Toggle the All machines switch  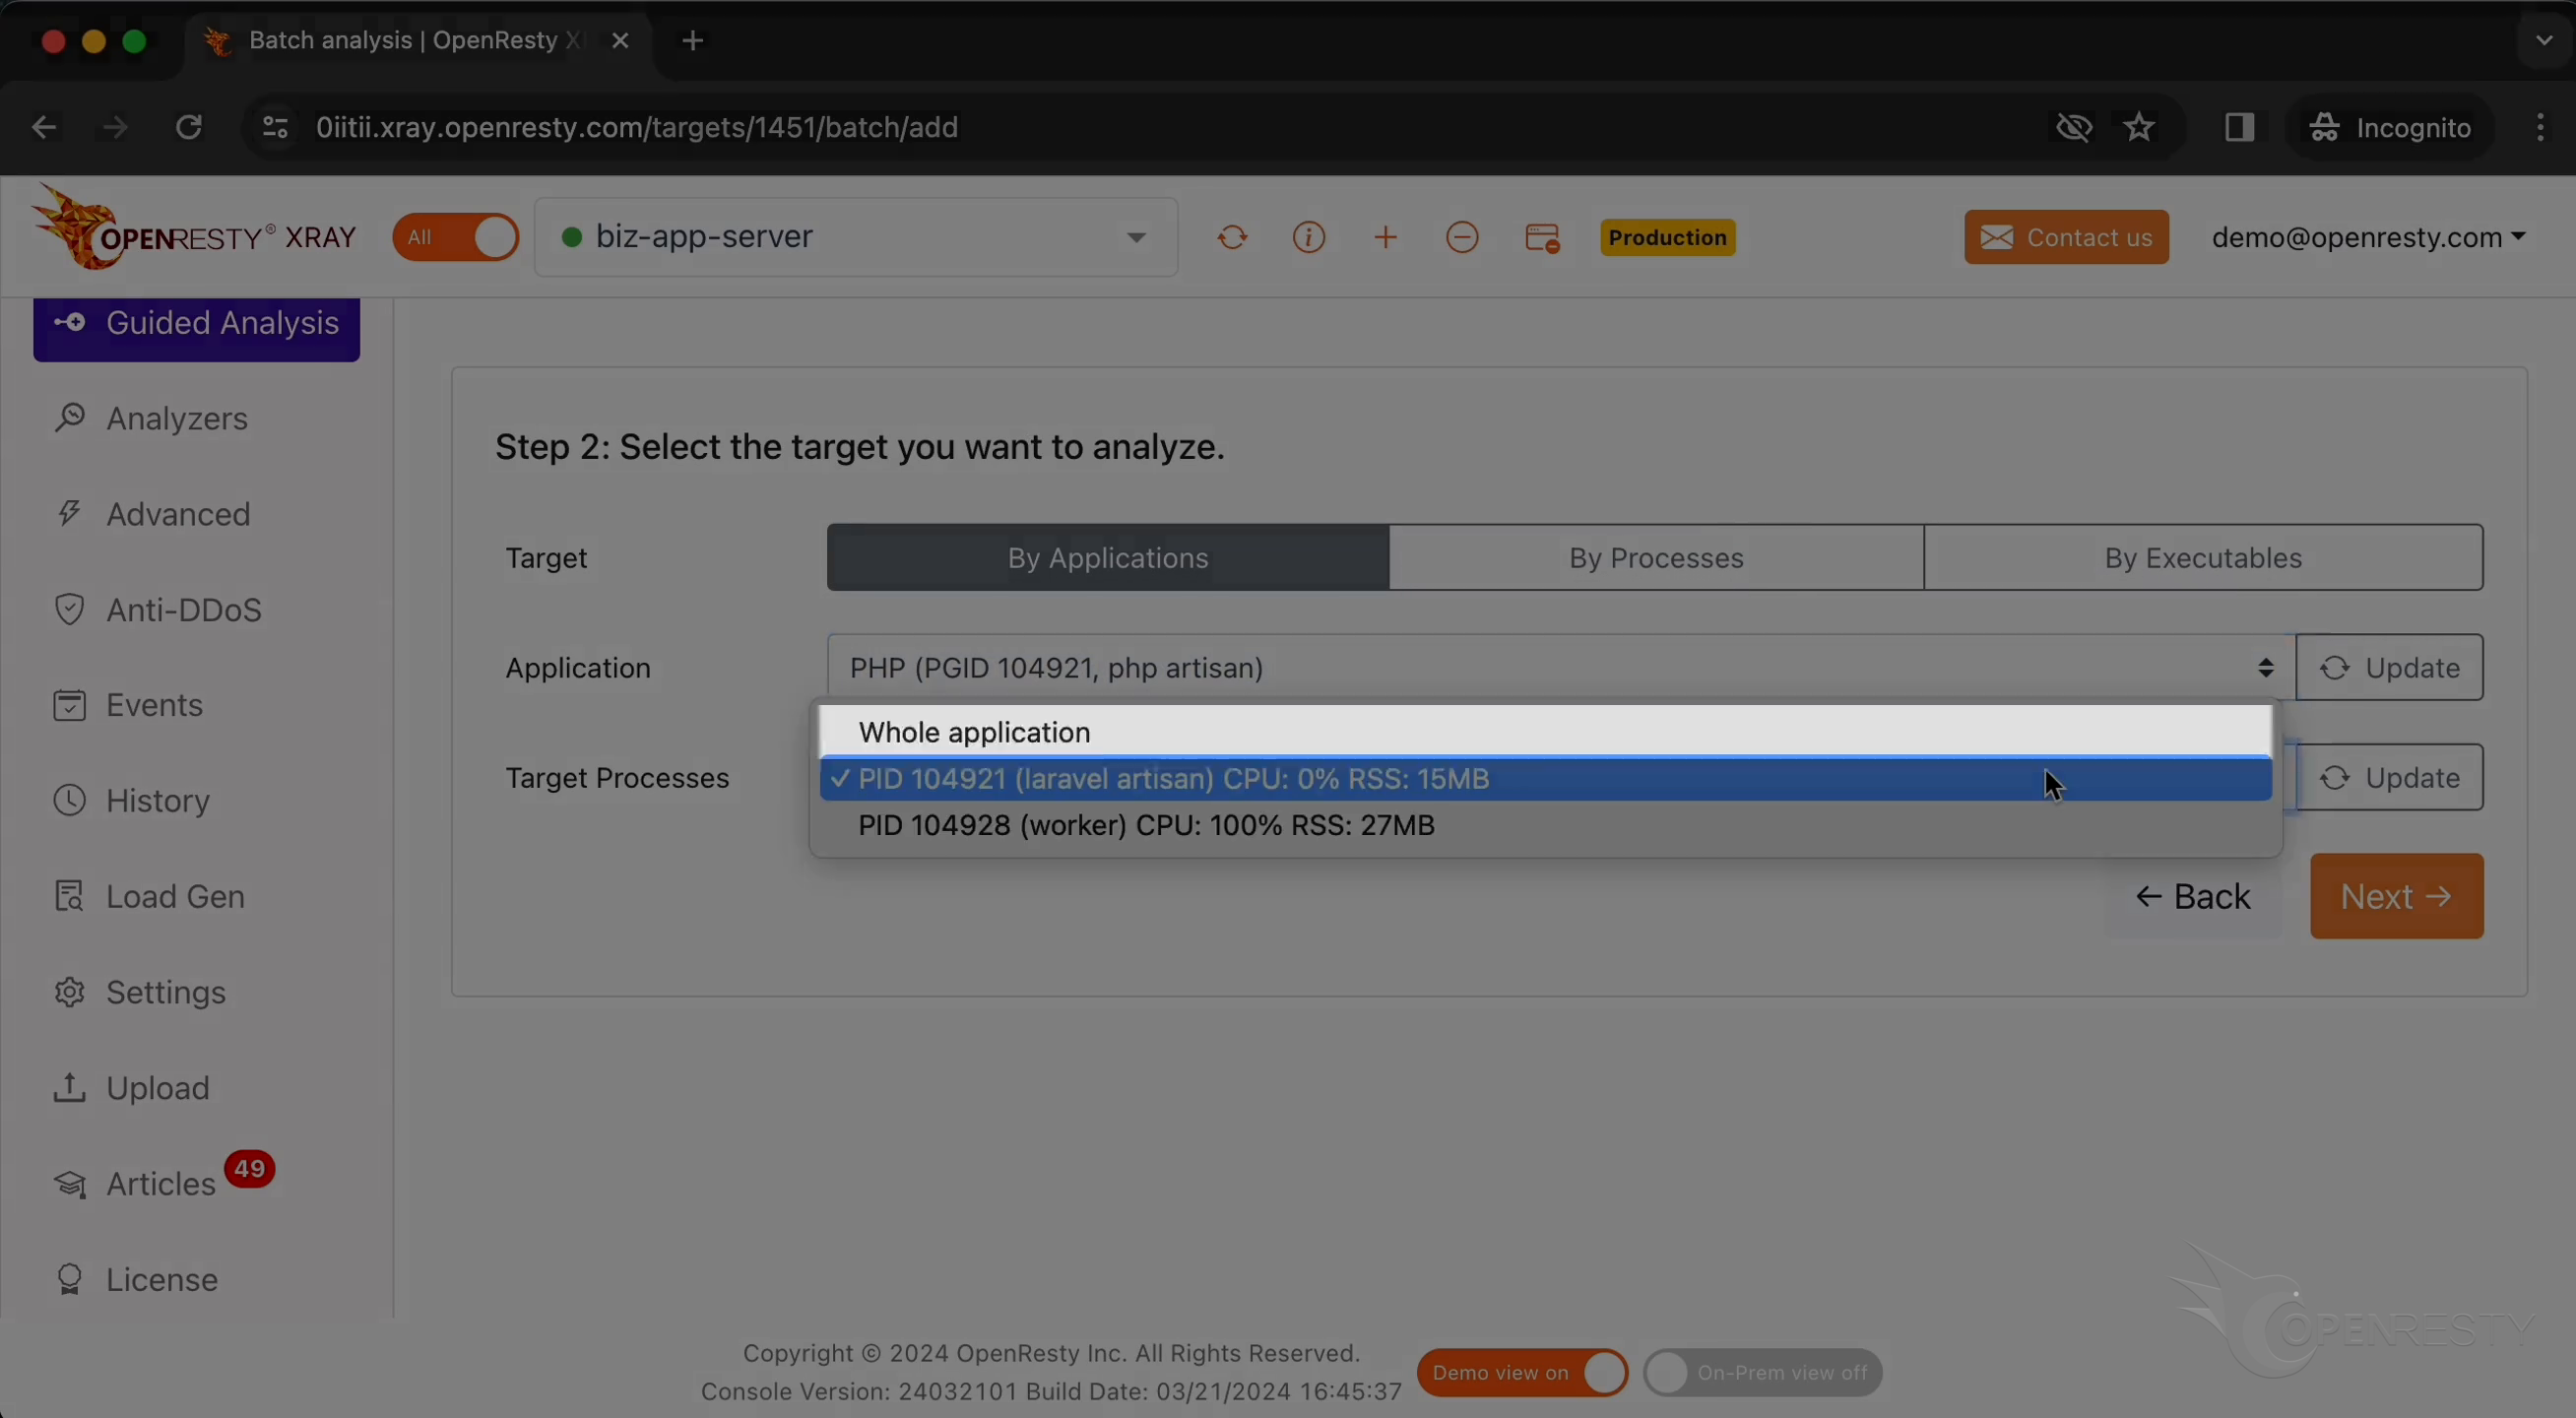[456, 238]
